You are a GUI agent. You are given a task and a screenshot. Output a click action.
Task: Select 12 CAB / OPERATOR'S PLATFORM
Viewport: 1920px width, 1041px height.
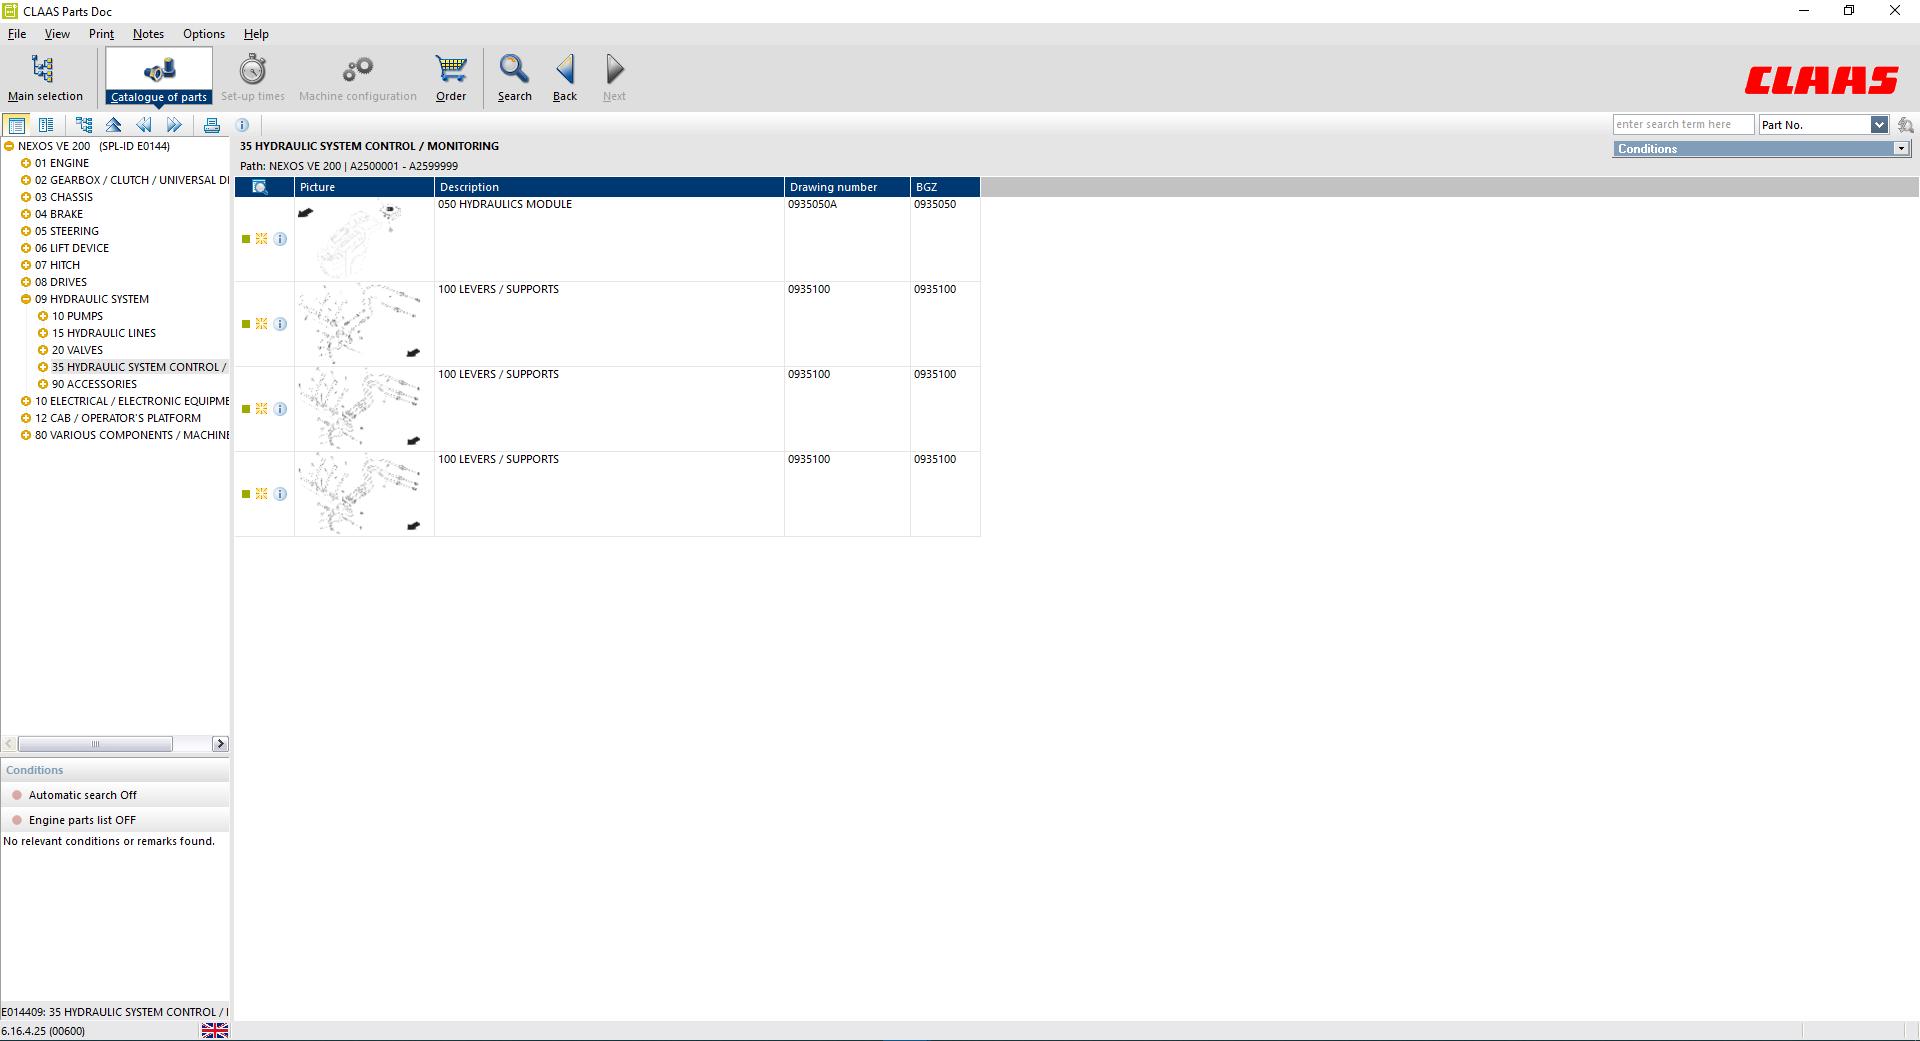118,418
